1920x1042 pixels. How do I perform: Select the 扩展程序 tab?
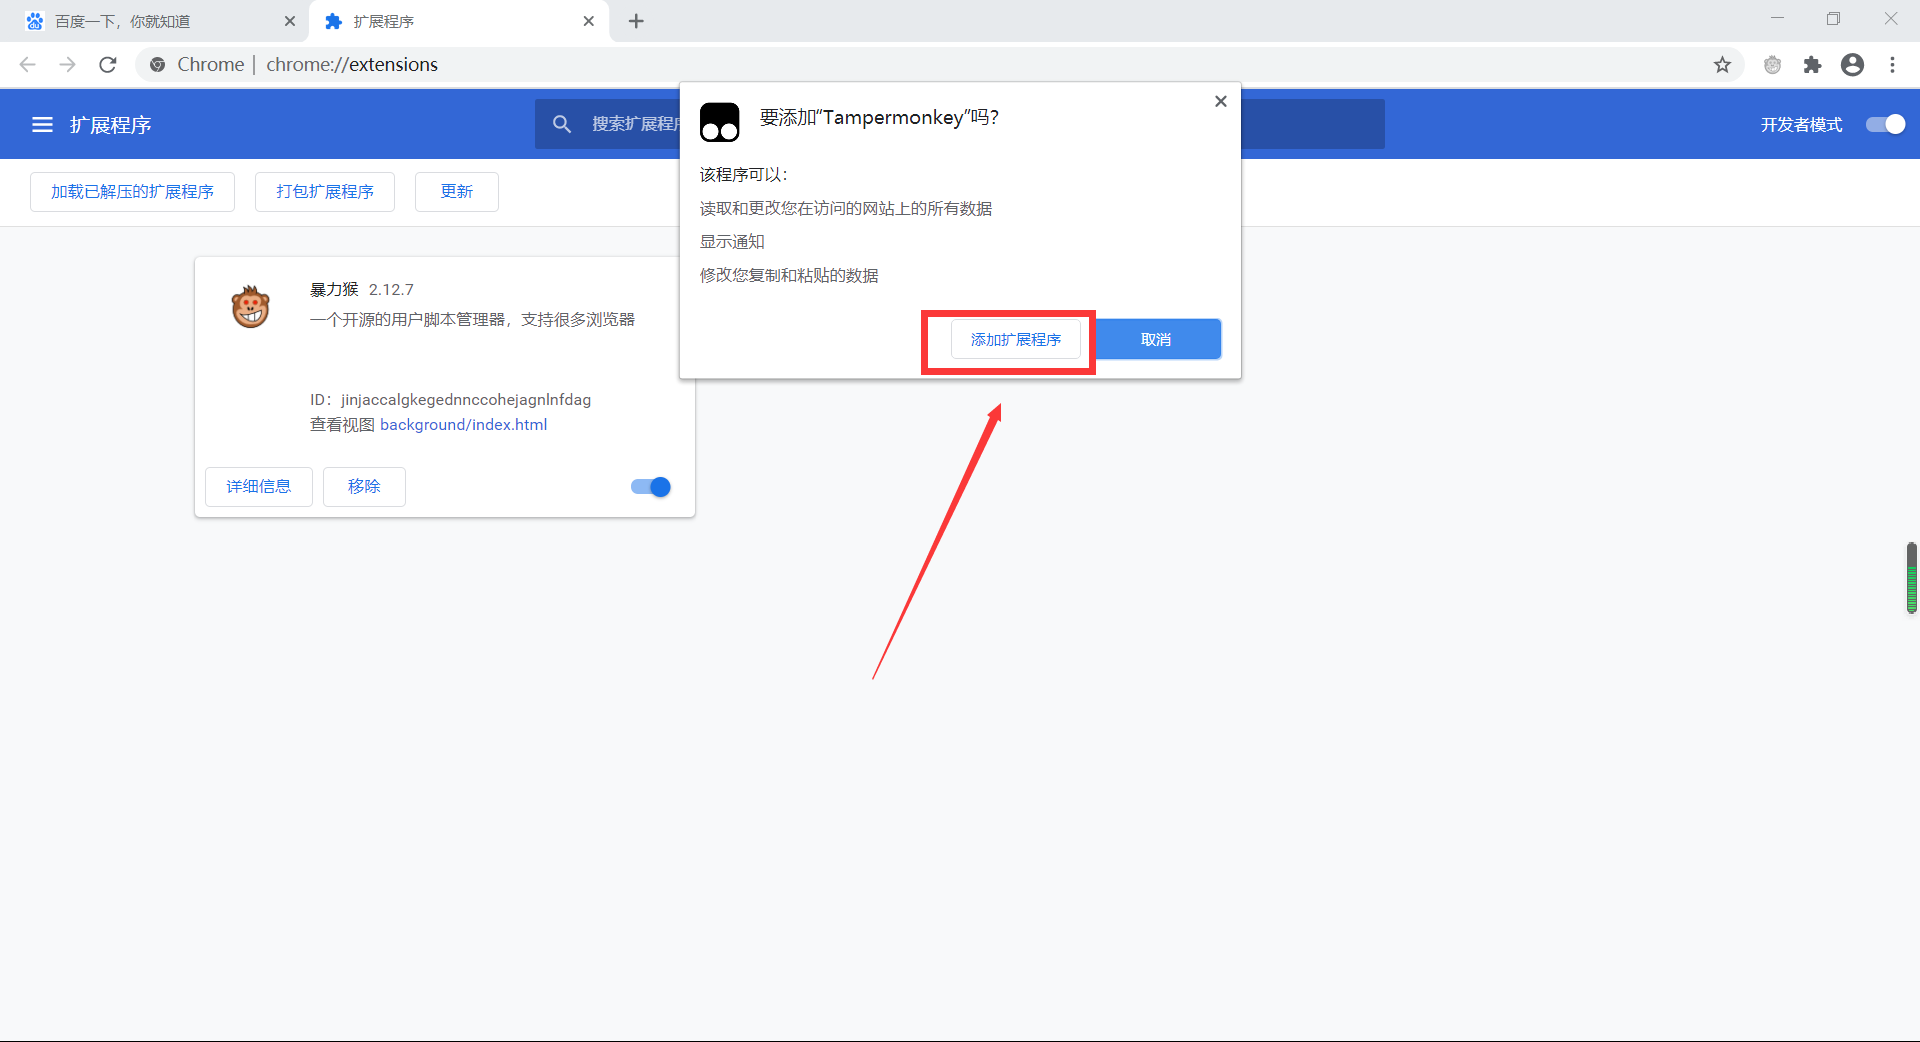pos(450,21)
